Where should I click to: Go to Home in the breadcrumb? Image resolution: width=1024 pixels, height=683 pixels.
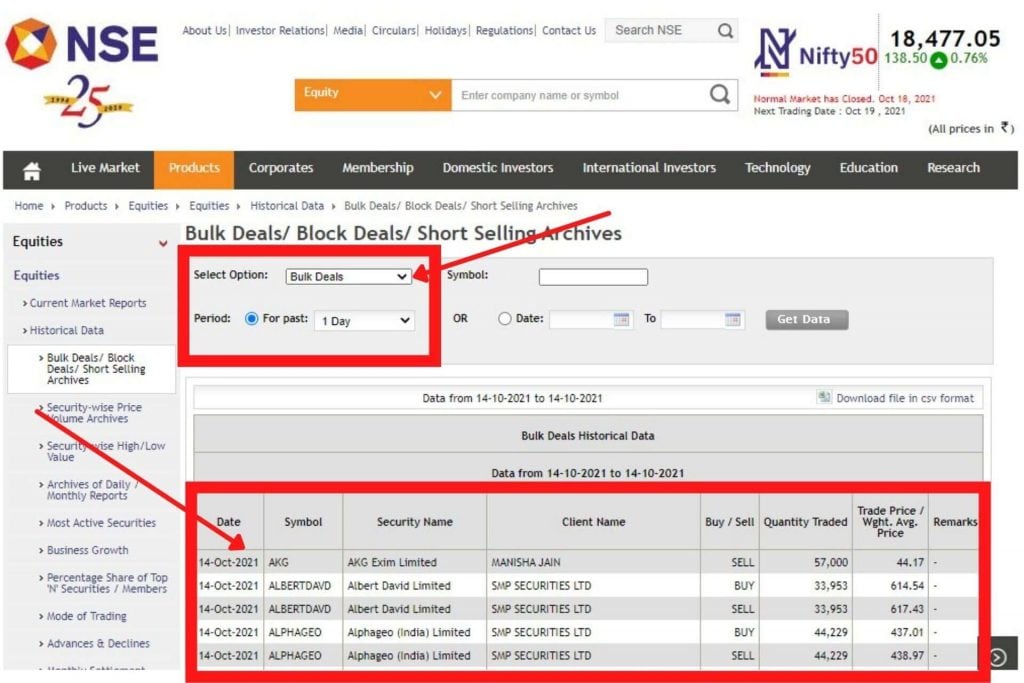29,206
